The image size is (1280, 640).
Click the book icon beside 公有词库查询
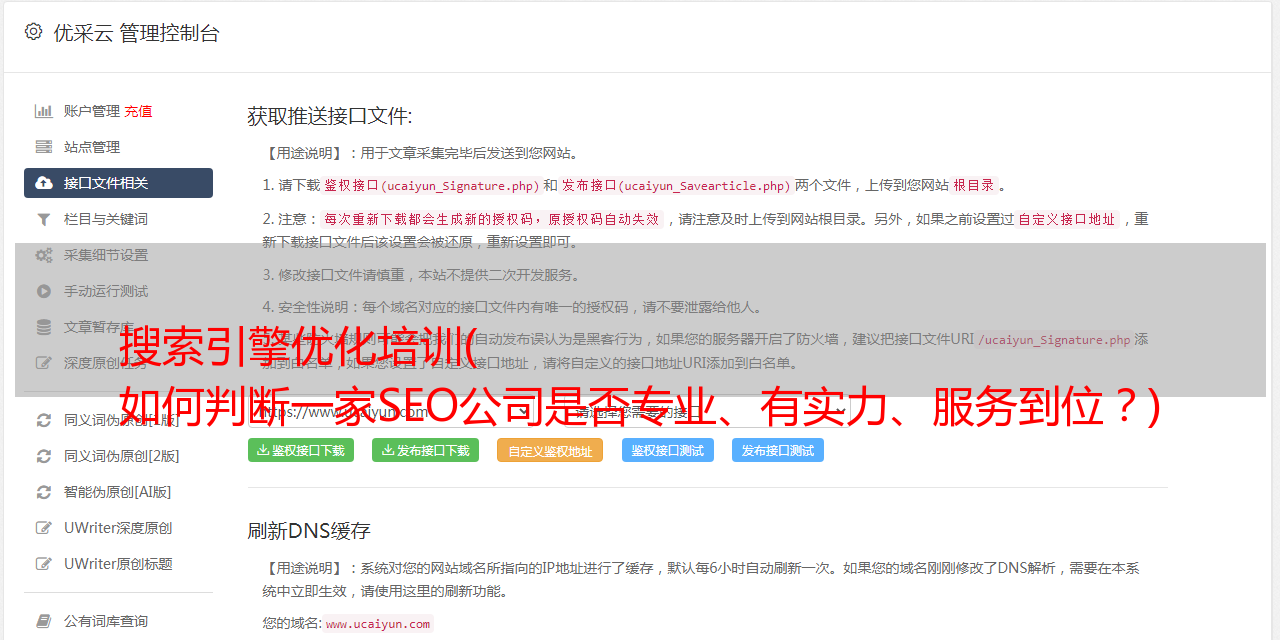coord(44,621)
